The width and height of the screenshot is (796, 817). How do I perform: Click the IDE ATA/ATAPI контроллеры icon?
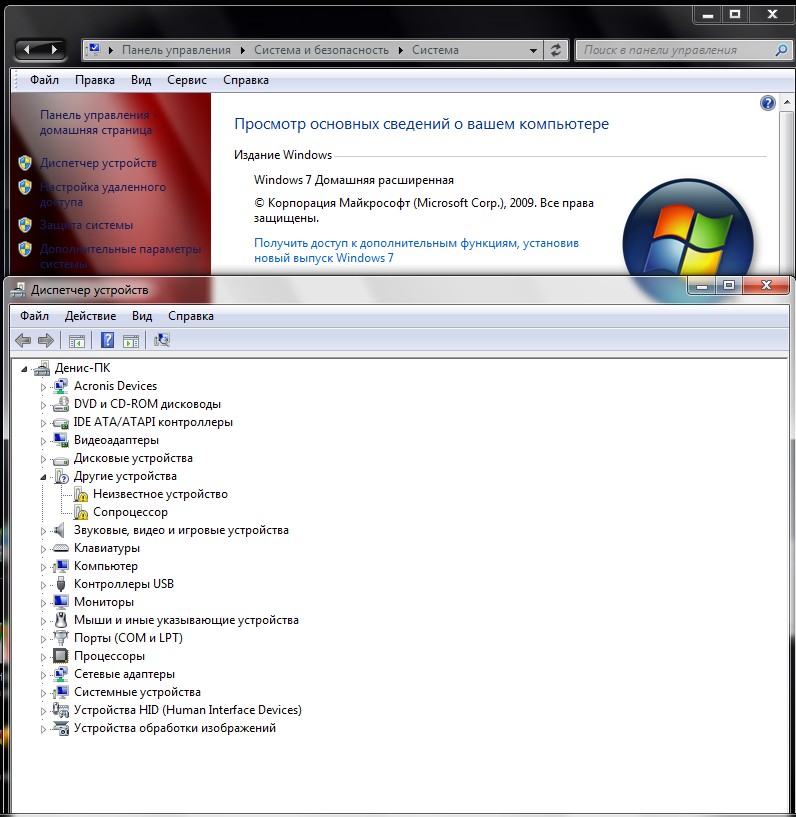click(x=61, y=423)
